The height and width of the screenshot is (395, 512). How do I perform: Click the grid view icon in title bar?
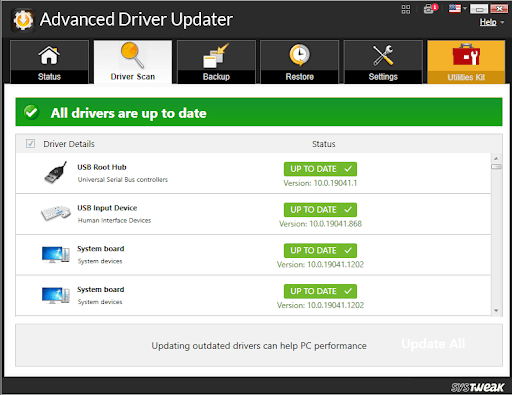tap(406, 9)
